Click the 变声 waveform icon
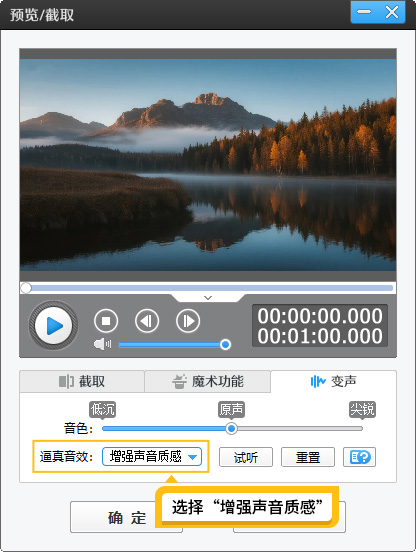 (318, 381)
